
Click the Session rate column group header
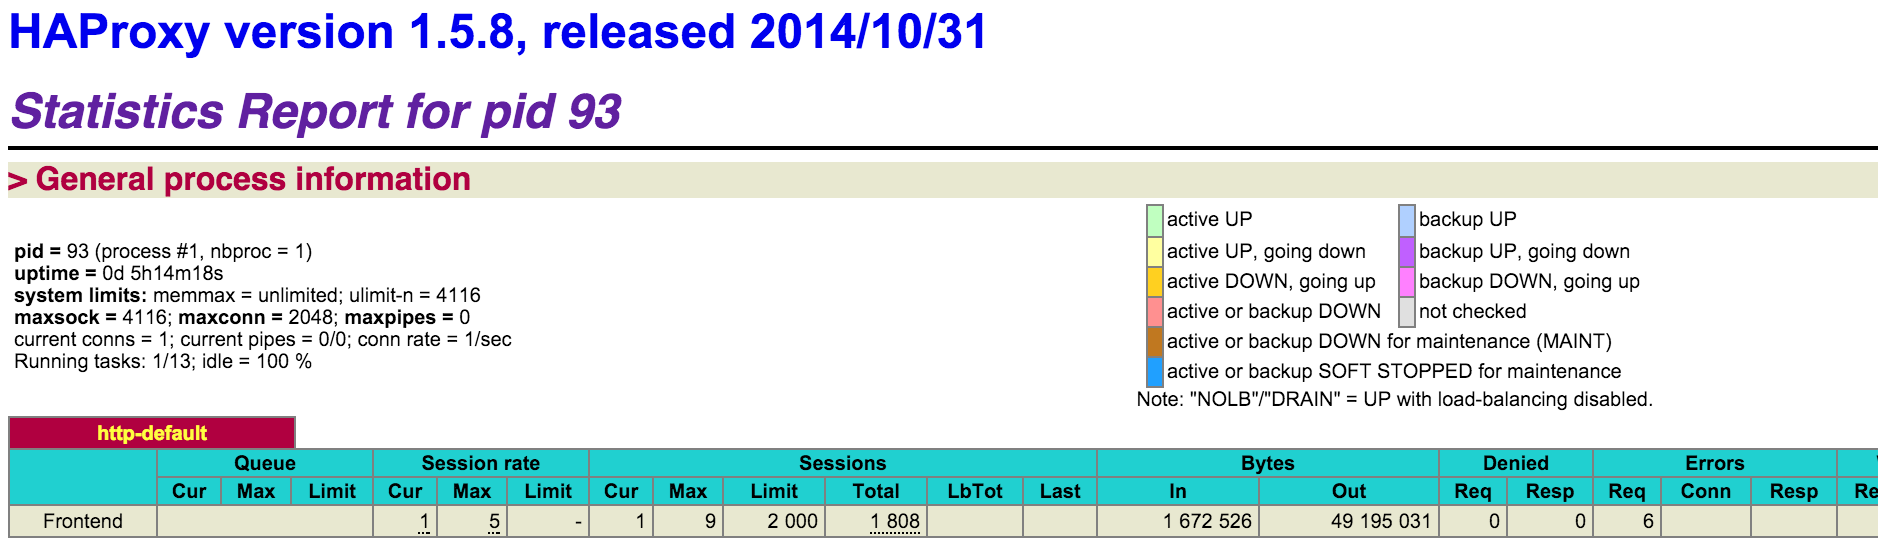pyautogui.click(x=481, y=463)
